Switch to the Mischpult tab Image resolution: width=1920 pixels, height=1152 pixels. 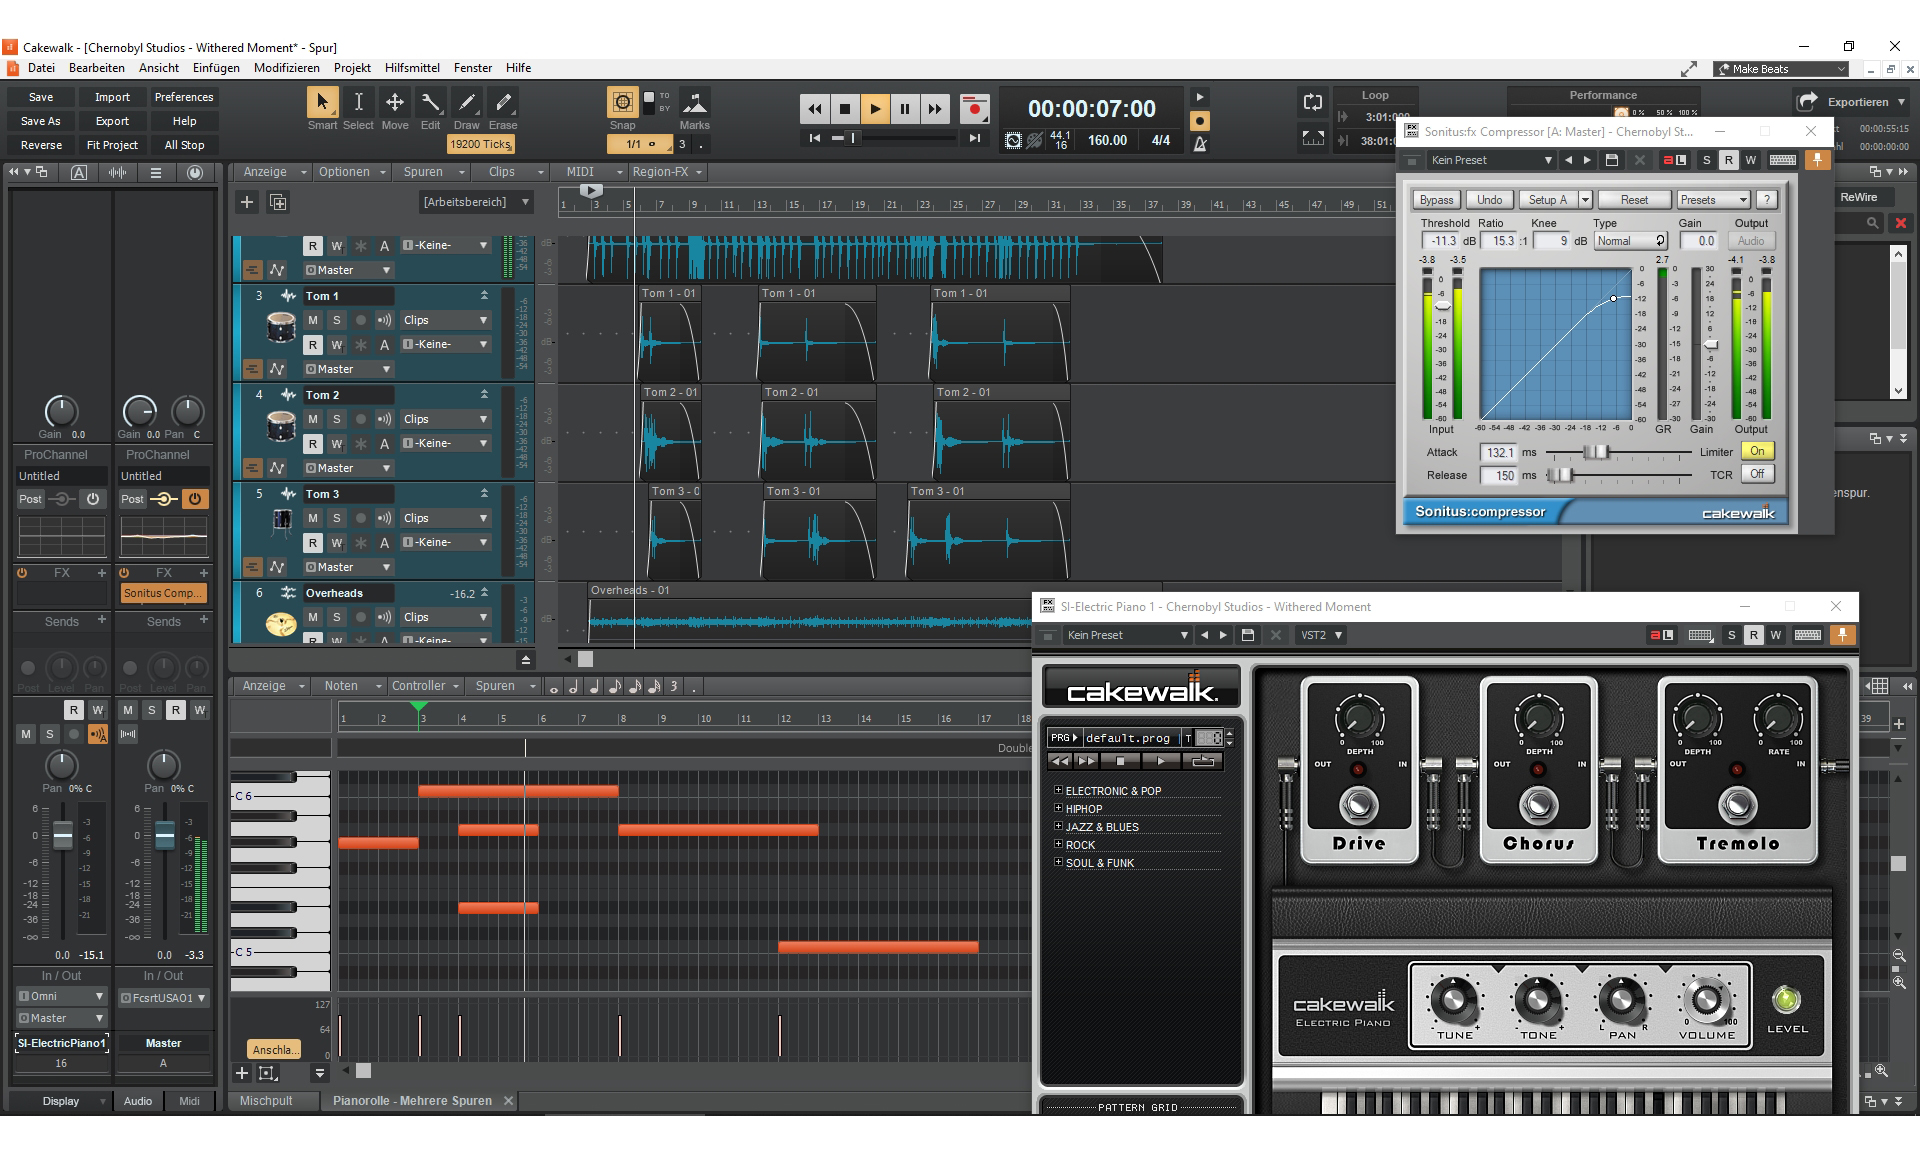point(266,1100)
